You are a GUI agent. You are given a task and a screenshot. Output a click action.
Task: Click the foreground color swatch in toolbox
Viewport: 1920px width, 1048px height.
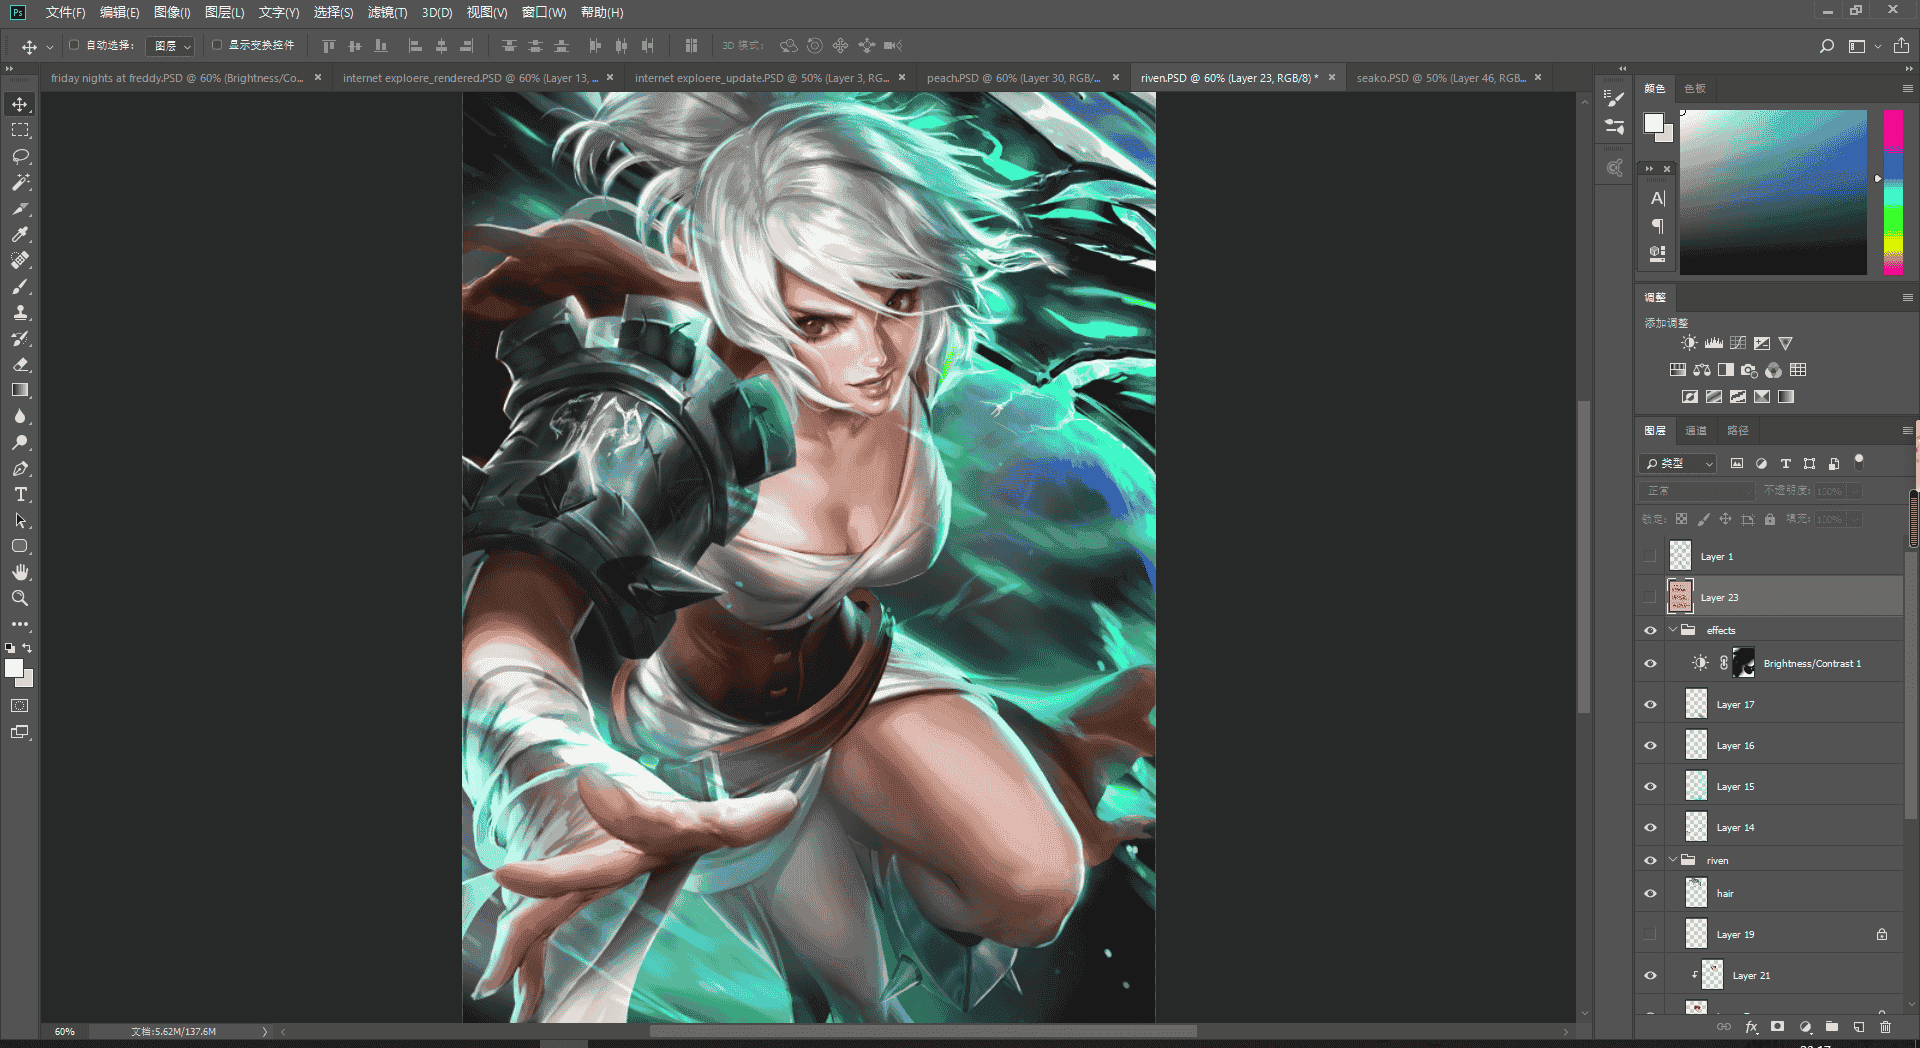(14, 669)
